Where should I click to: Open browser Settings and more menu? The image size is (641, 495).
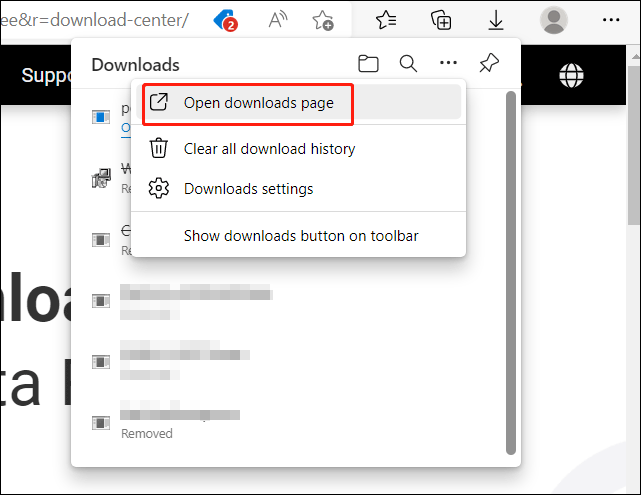[611, 20]
